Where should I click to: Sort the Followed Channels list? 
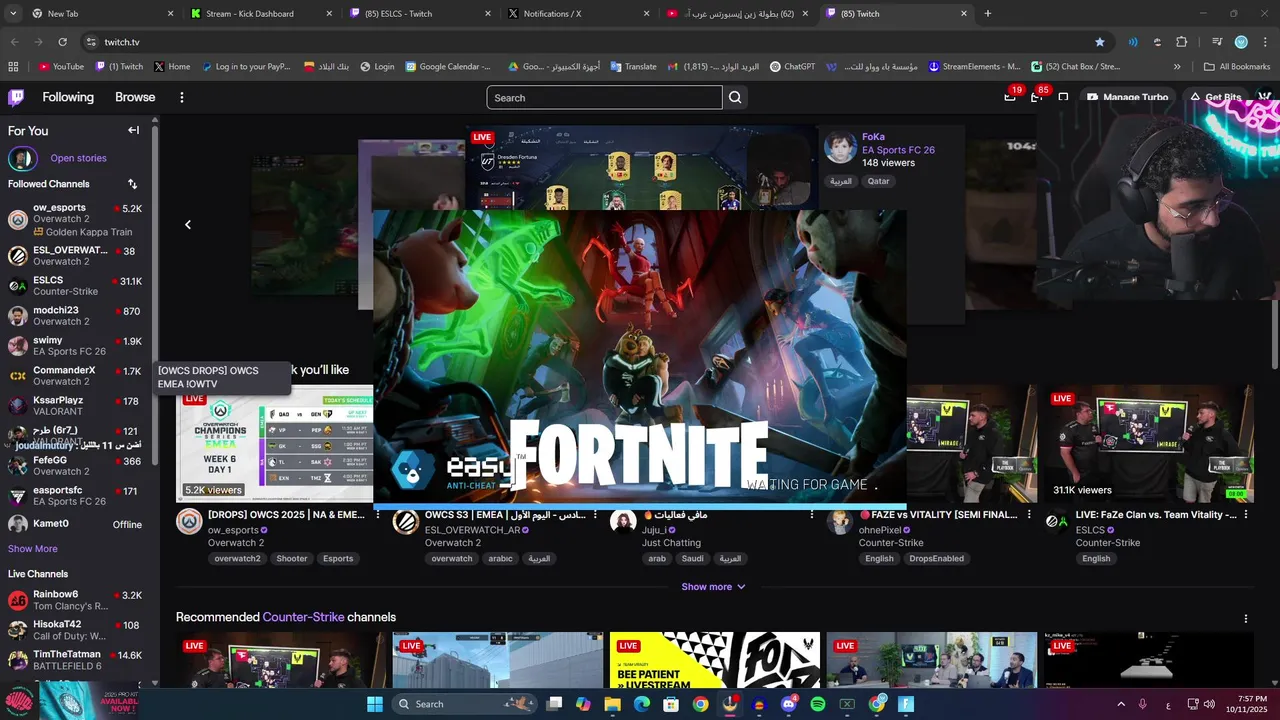[x=132, y=184]
